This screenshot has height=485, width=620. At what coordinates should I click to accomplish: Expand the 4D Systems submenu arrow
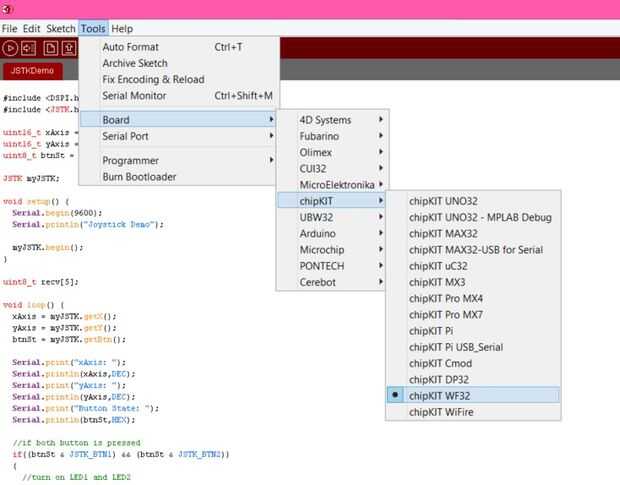381,119
